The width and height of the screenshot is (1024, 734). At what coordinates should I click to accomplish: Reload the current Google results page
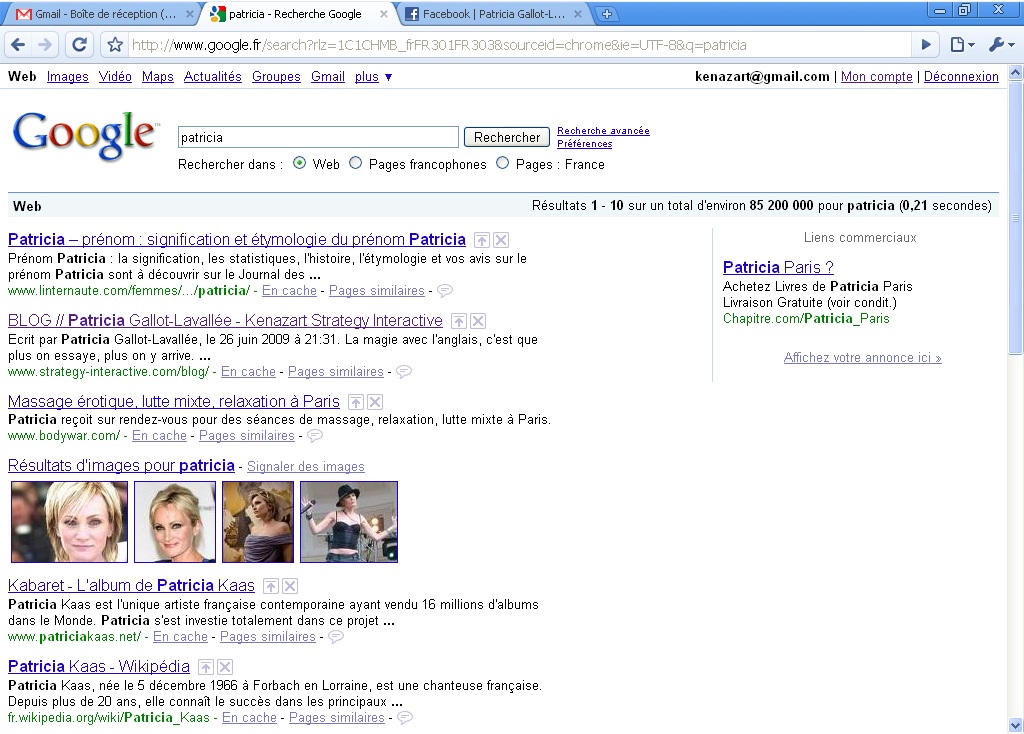79,44
